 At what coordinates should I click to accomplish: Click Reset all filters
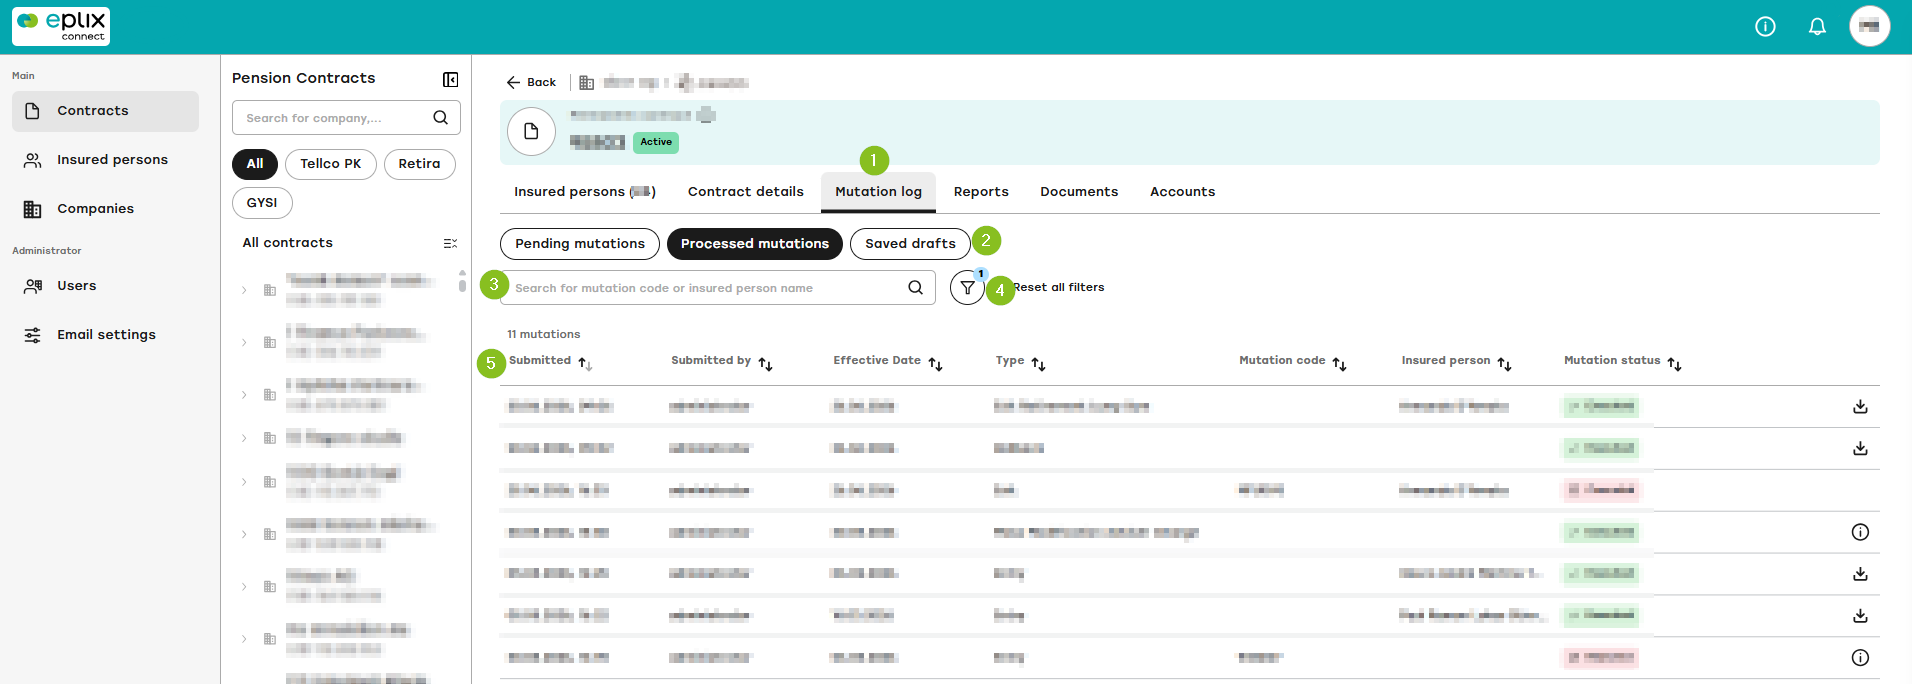tap(1059, 288)
